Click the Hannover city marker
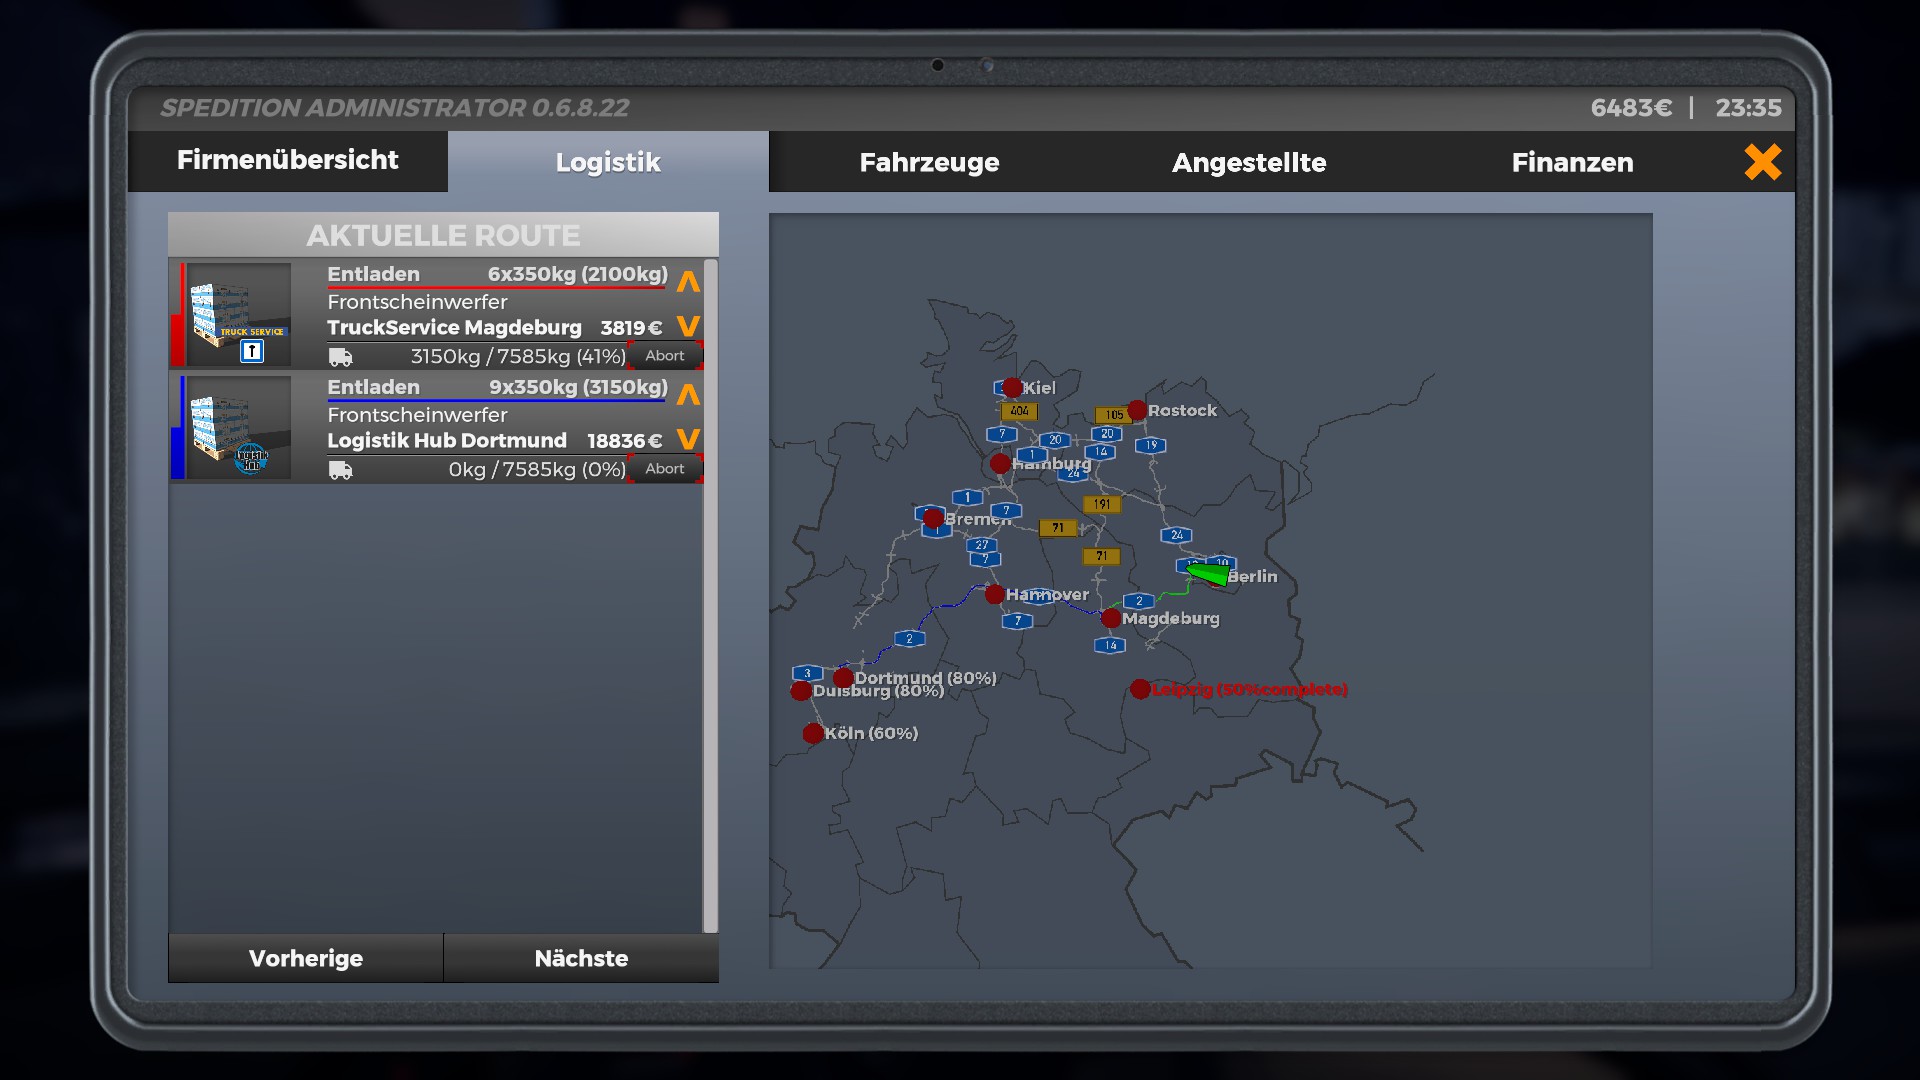The height and width of the screenshot is (1080, 1920). point(994,594)
